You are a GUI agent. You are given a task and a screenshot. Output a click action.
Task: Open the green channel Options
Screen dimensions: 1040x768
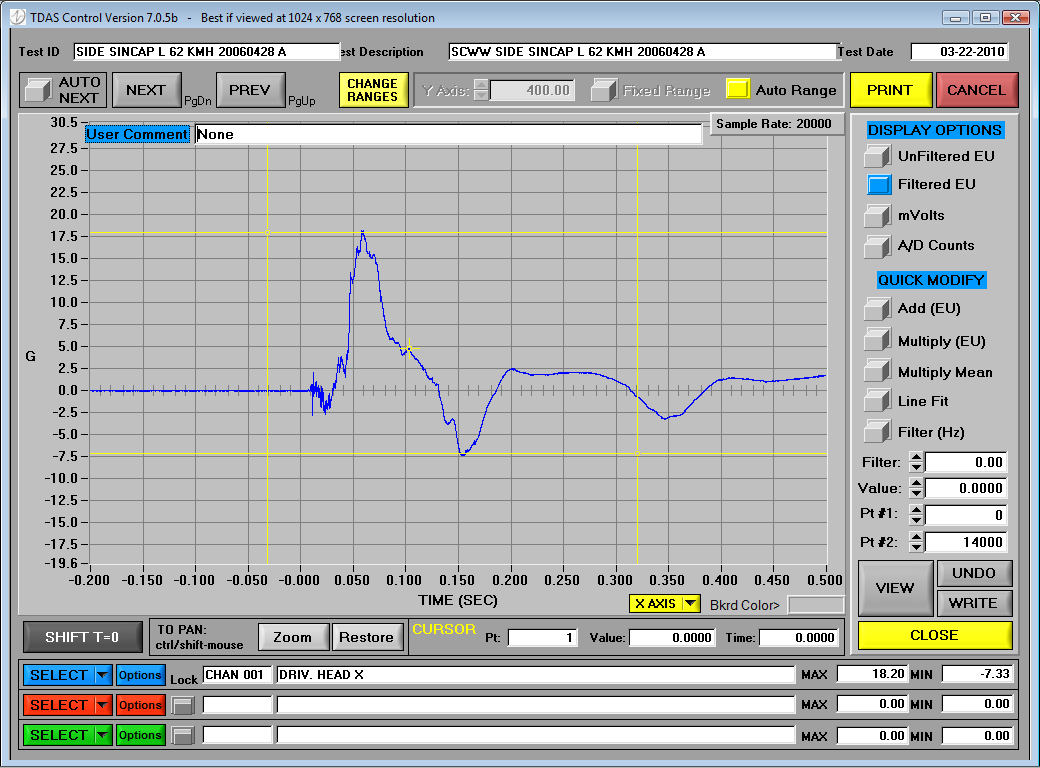[x=141, y=735]
